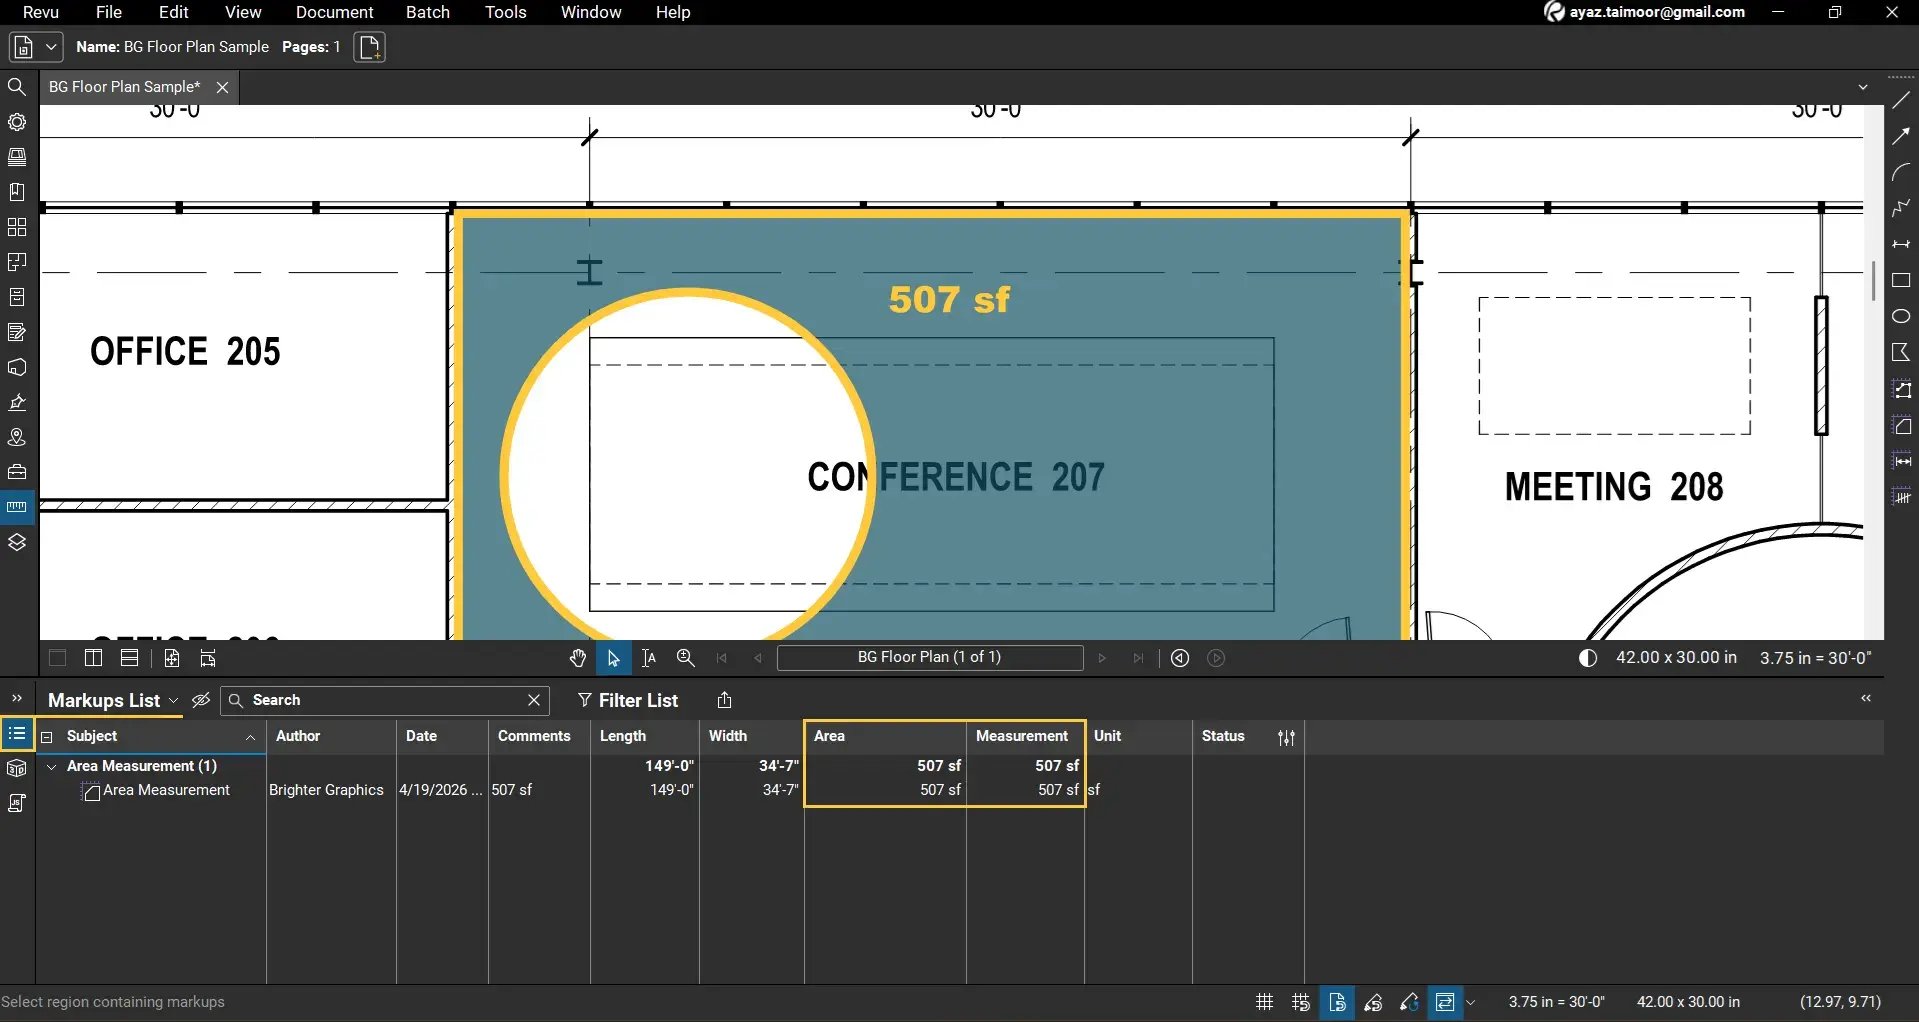Collapse the Area Measurement (1) group
Image resolution: width=1919 pixels, height=1022 pixels.
(x=52, y=766)
